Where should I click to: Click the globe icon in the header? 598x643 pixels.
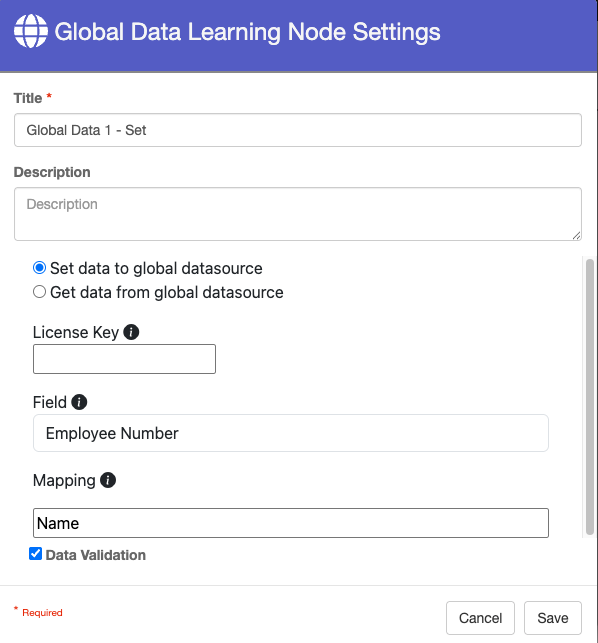click(31, 31)
